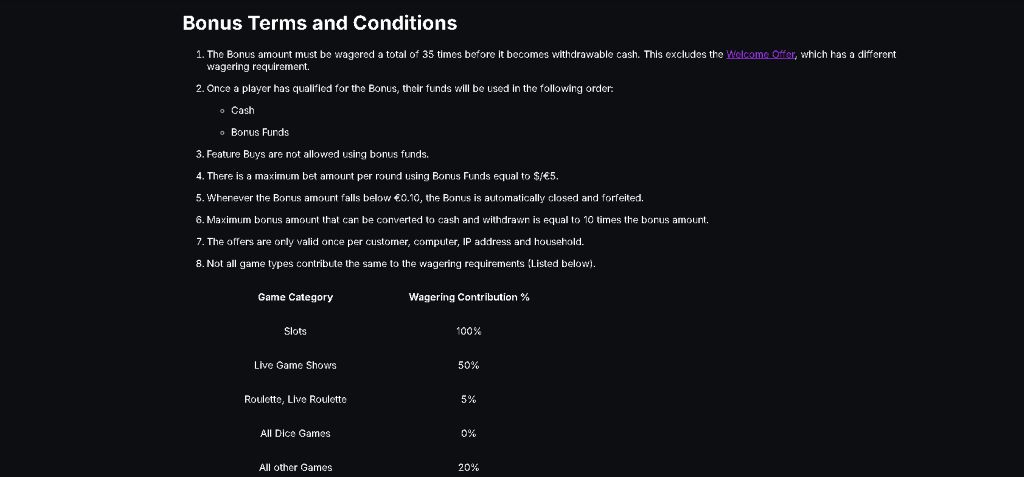Screen dimensions: 1024x477
Task: Click the Feature Buys not allowed term
Action: click(317, 154)
